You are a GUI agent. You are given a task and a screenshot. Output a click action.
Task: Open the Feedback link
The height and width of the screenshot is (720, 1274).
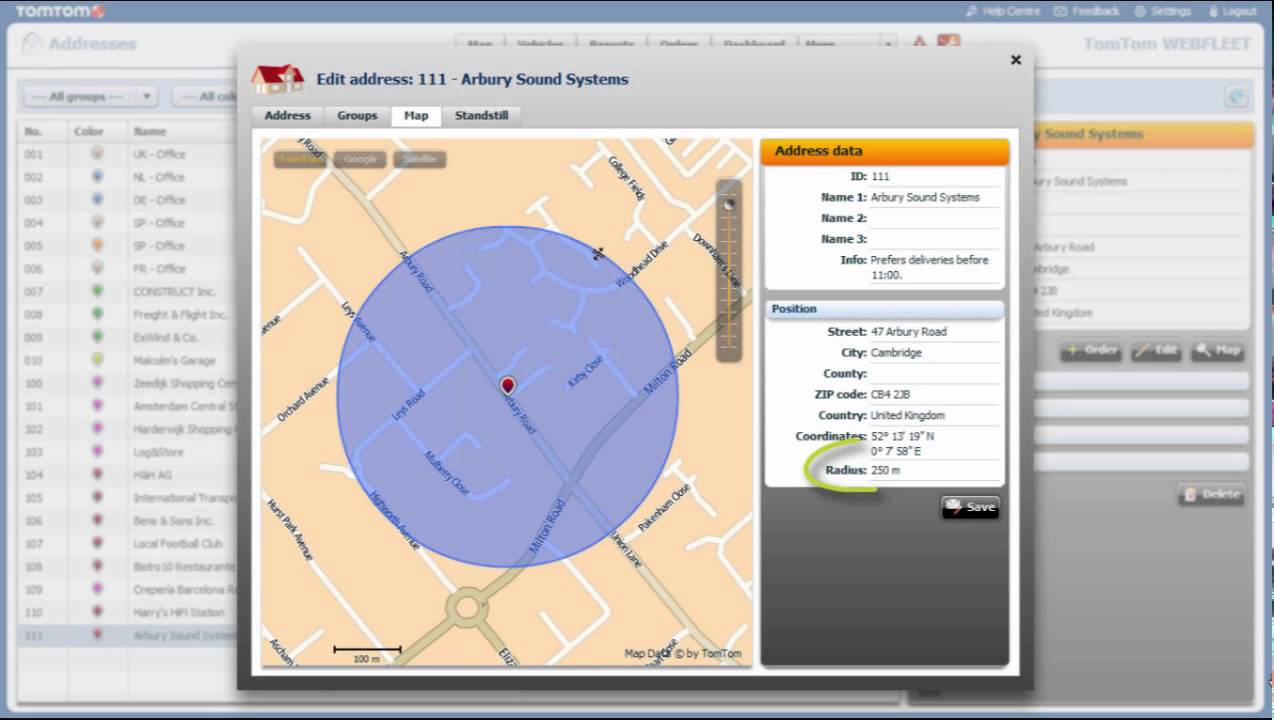coord(1096,11)
